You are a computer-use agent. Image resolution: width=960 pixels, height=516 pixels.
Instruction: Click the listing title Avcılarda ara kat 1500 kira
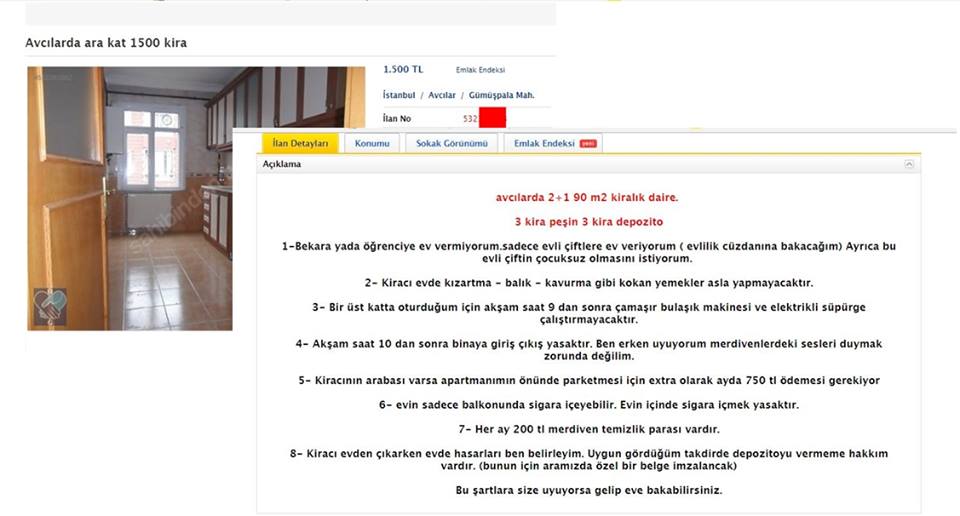click(106, 43)
